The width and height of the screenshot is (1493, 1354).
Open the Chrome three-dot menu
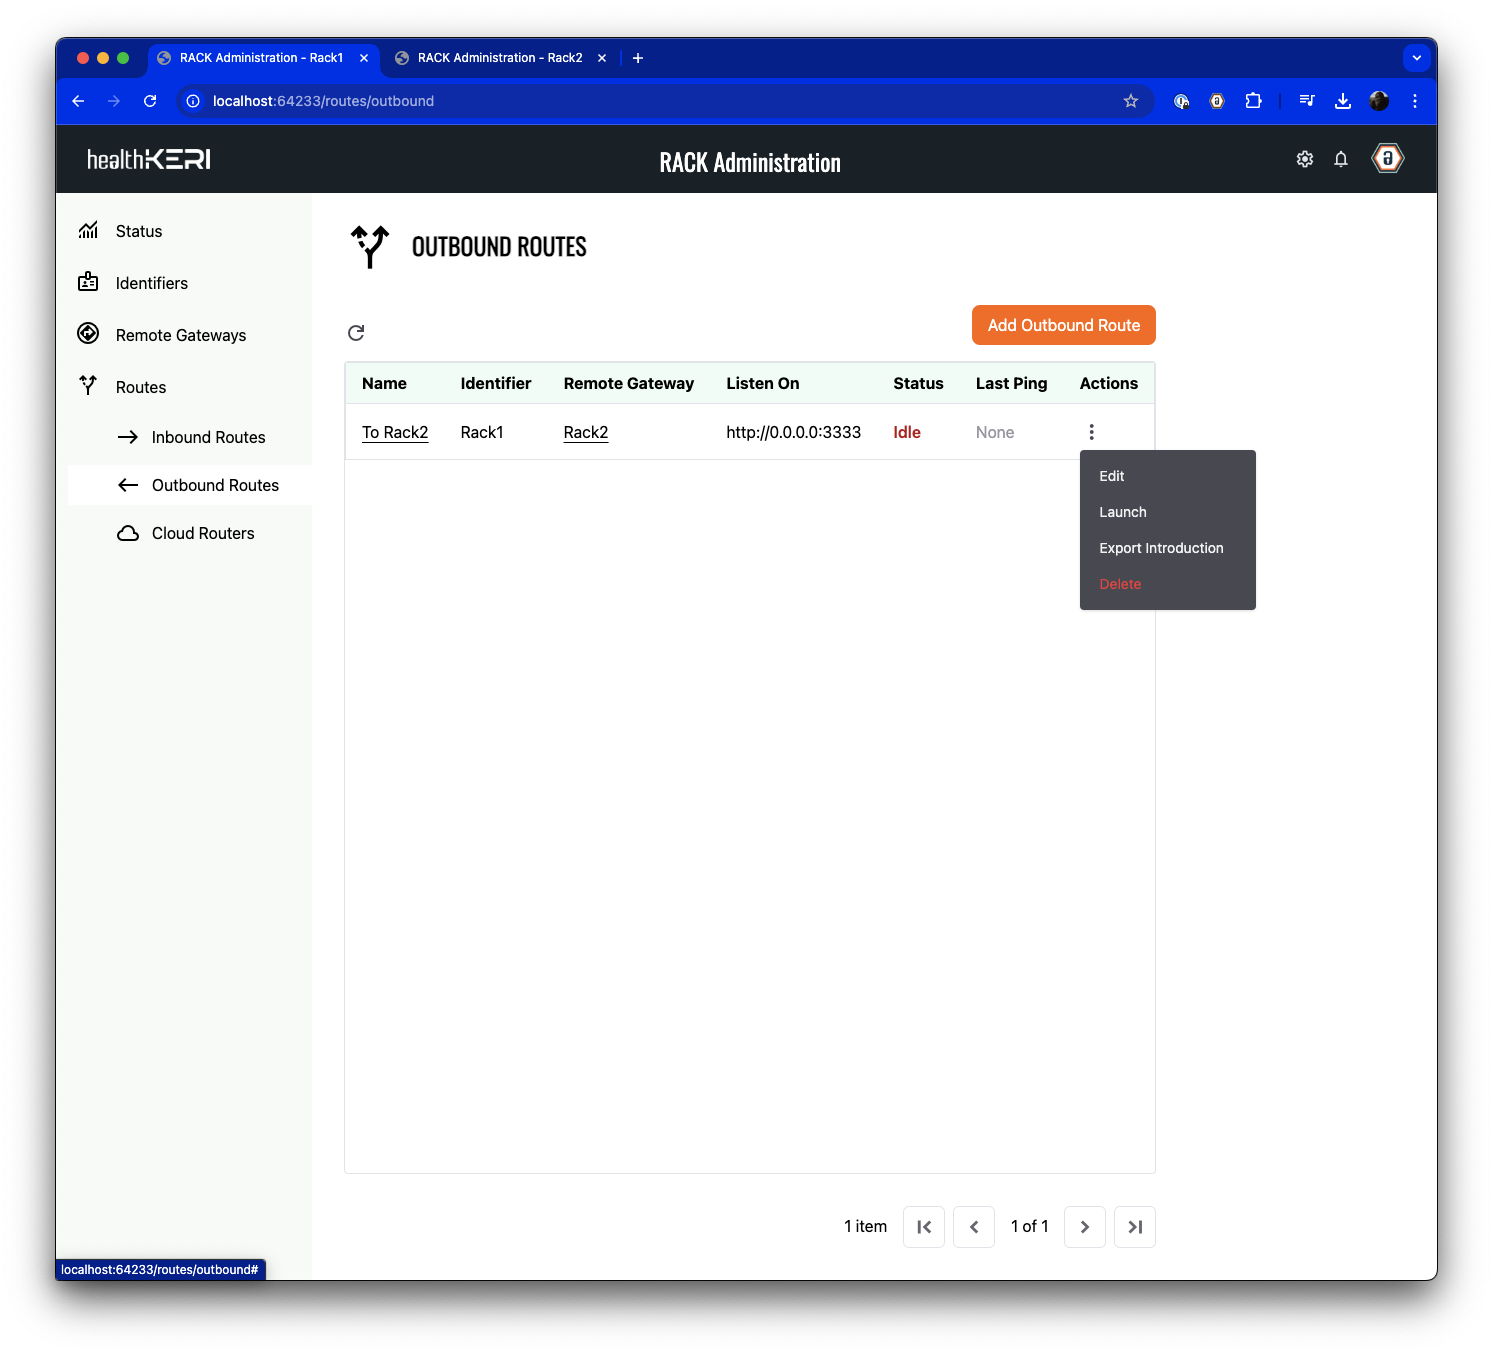pos(1415,101)
